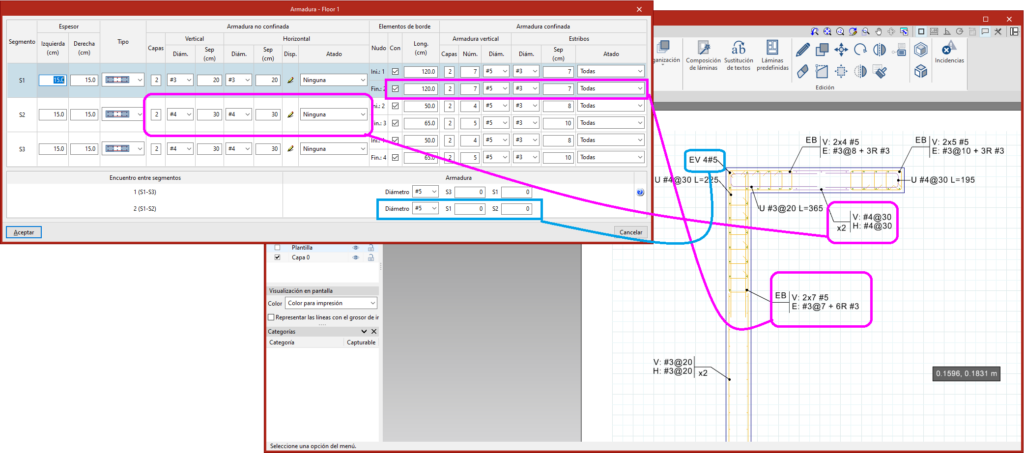Screen dimensions: 1024x453
Task: Toggle Con checkbox for Ini.: 2 row
Action: pyautogui.click(x=395, y=105)
